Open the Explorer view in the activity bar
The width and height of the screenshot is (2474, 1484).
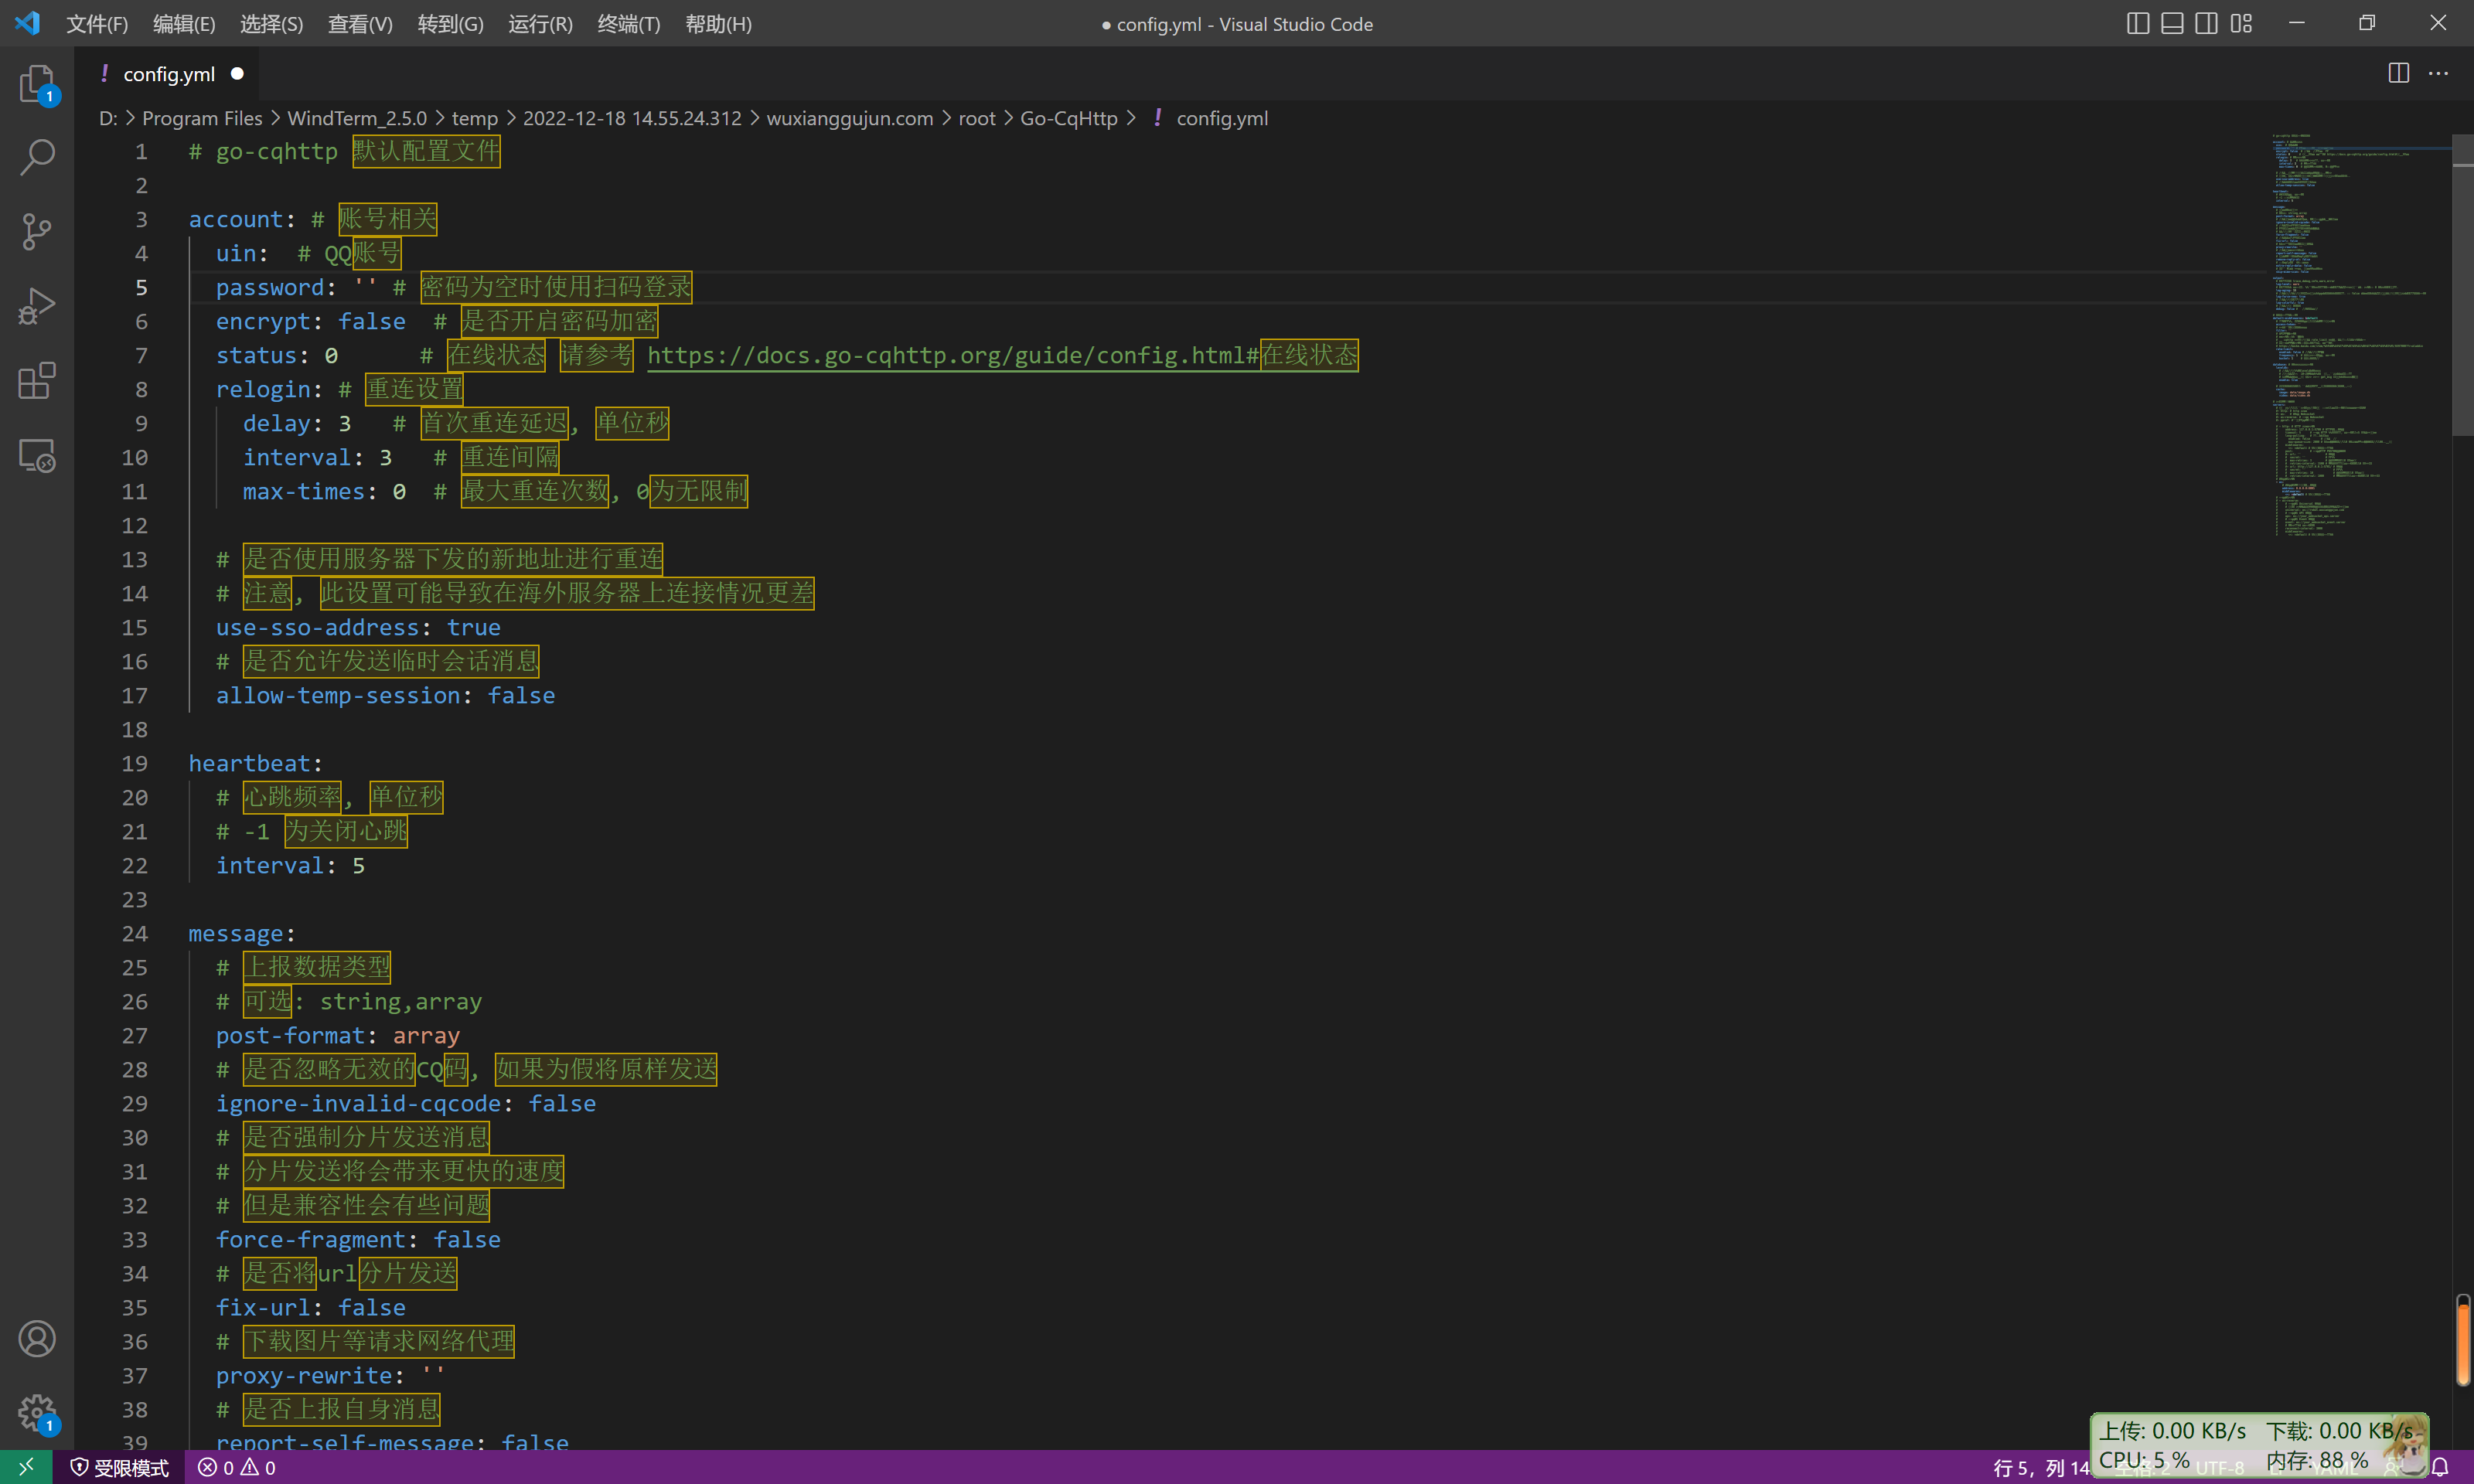(36, 84)
